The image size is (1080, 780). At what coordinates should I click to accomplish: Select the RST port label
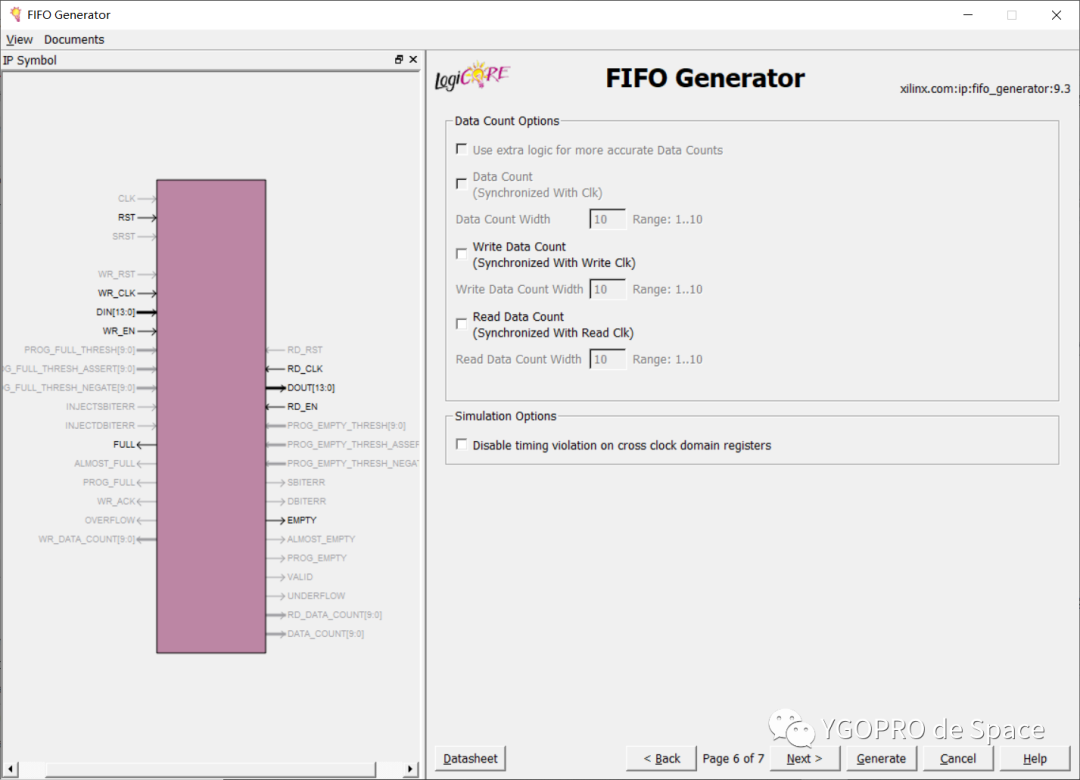127,217
